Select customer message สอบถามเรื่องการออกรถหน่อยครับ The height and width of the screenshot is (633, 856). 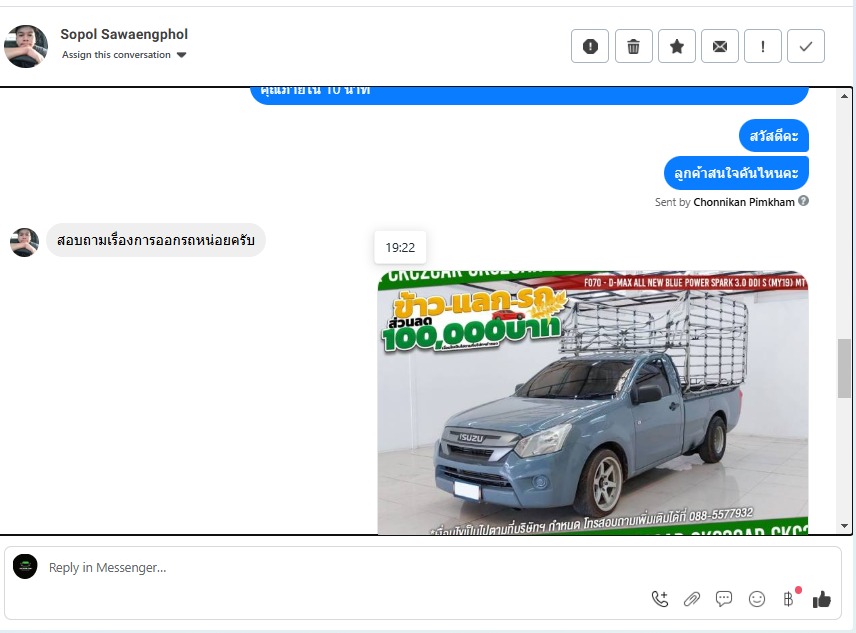[x=156, y=240]
